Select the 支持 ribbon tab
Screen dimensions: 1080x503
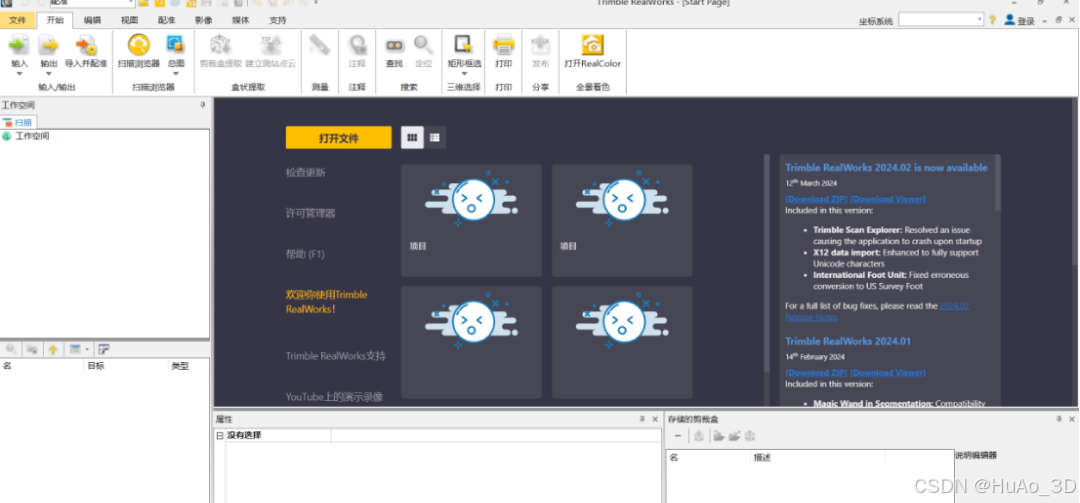pyautogui.click(x=278, y=20)
